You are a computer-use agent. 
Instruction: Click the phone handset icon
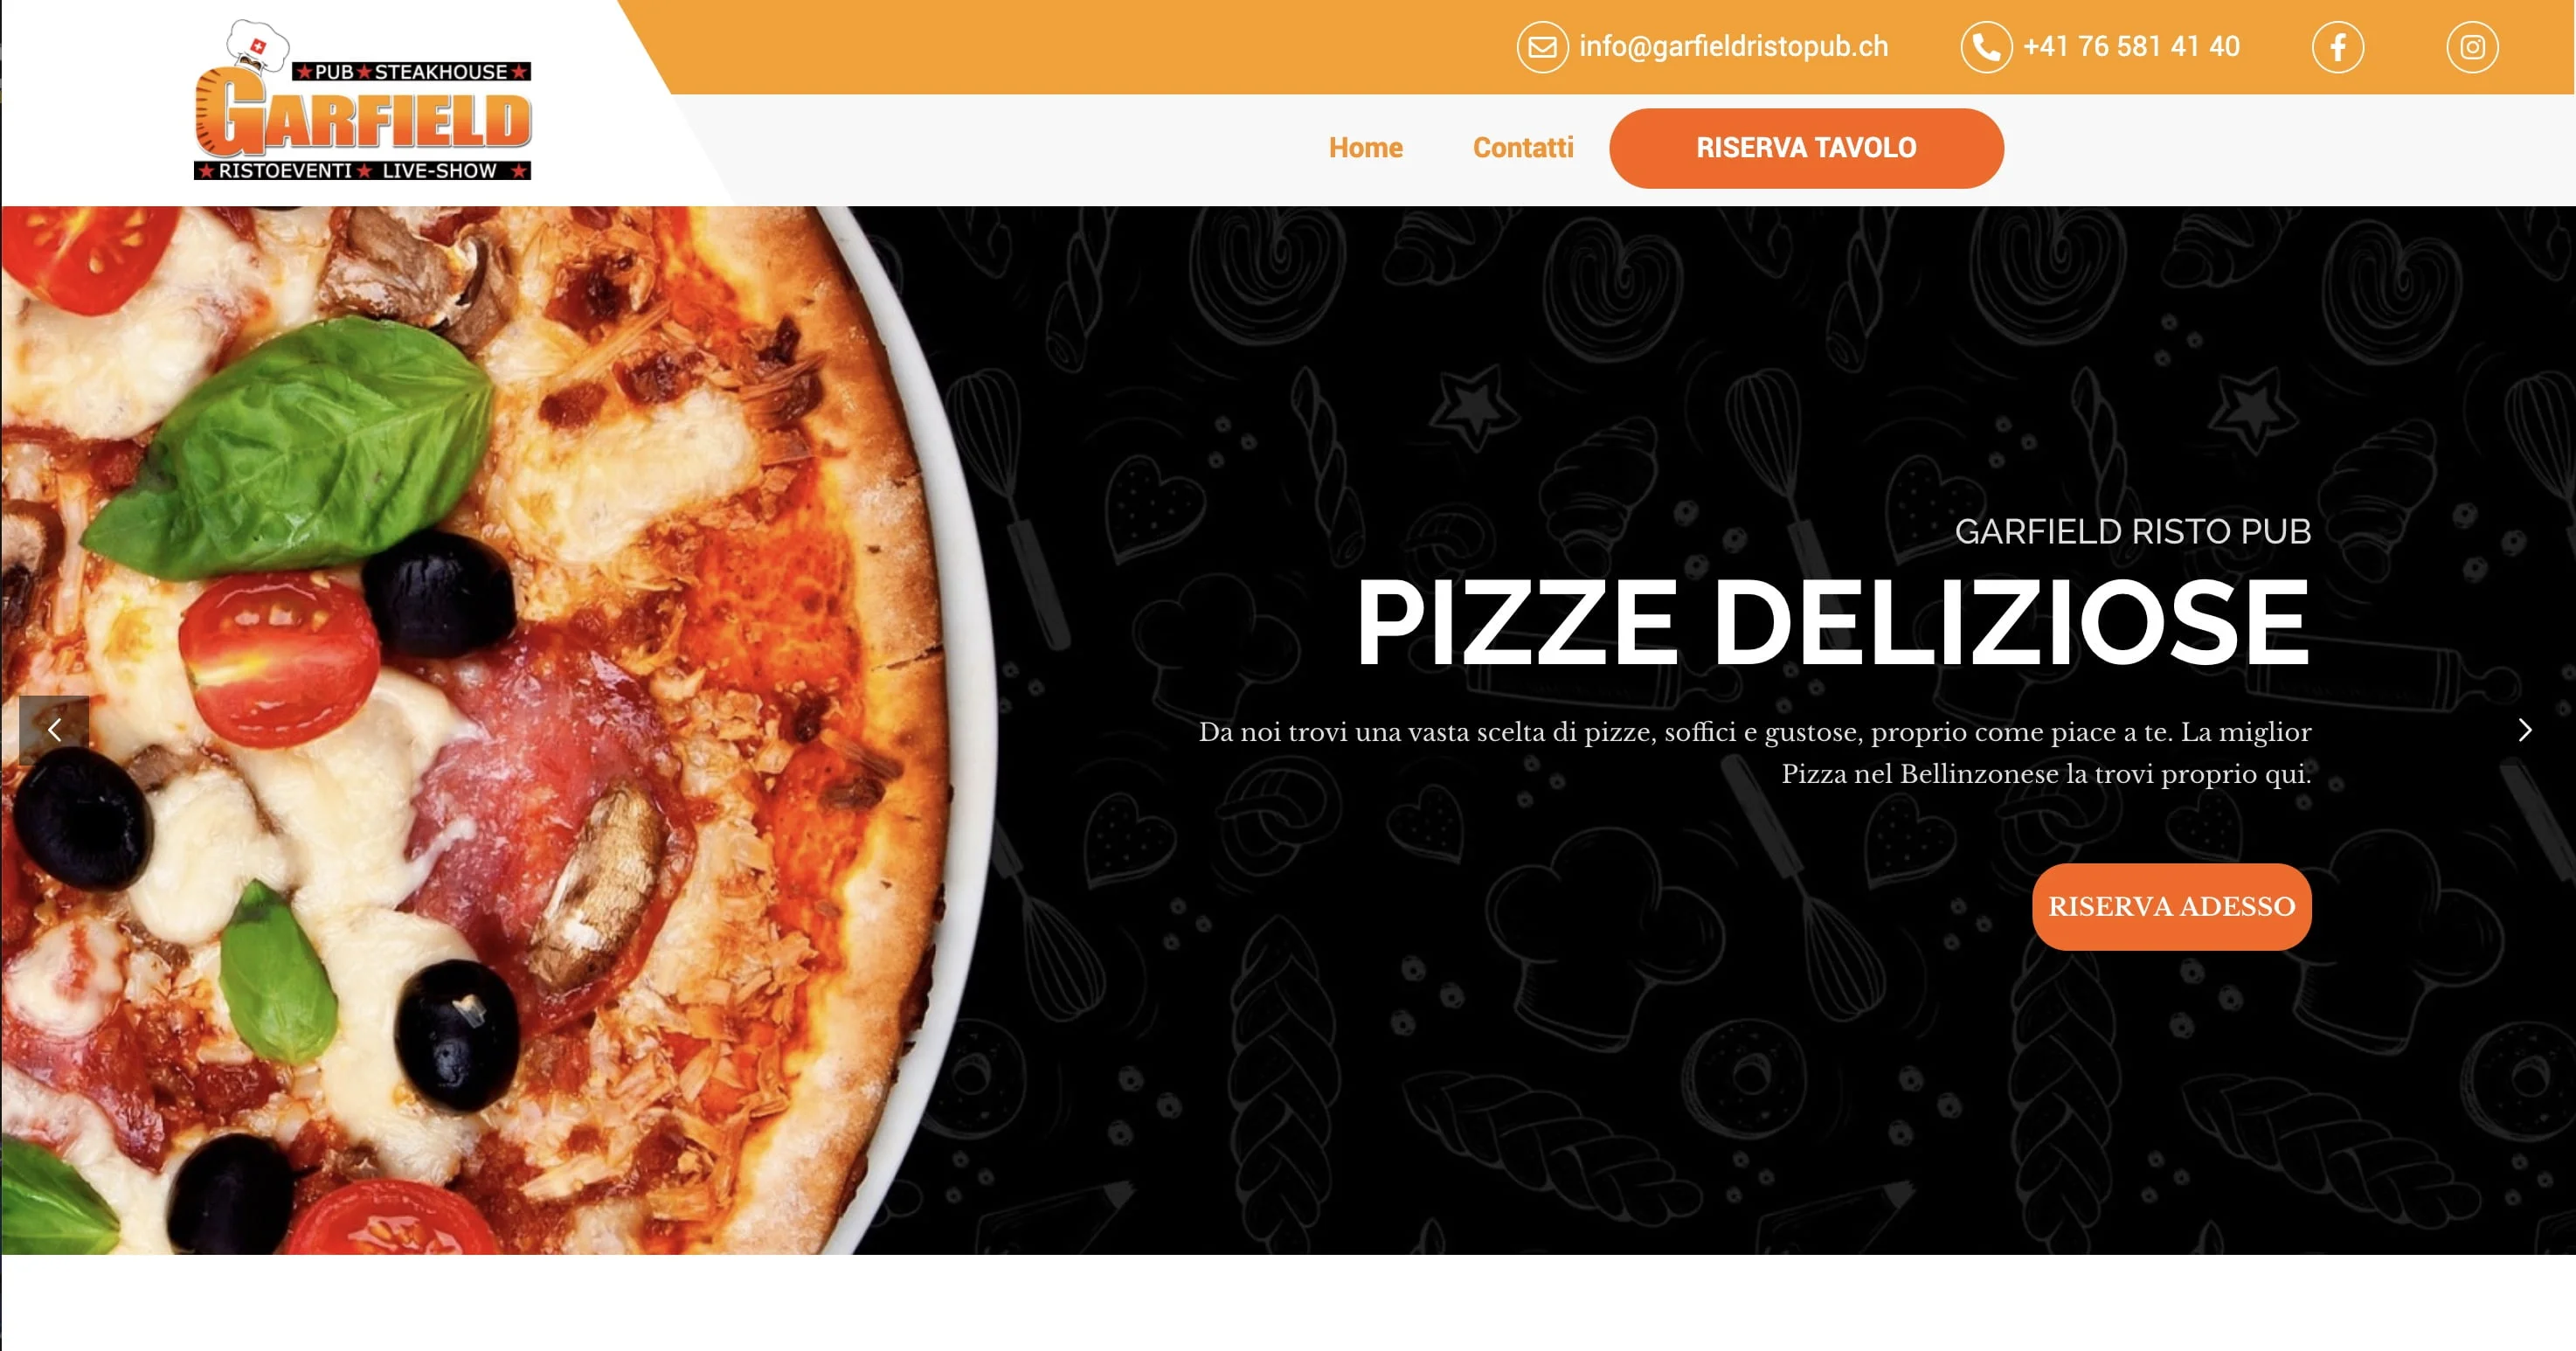[x=1986, y=47]
